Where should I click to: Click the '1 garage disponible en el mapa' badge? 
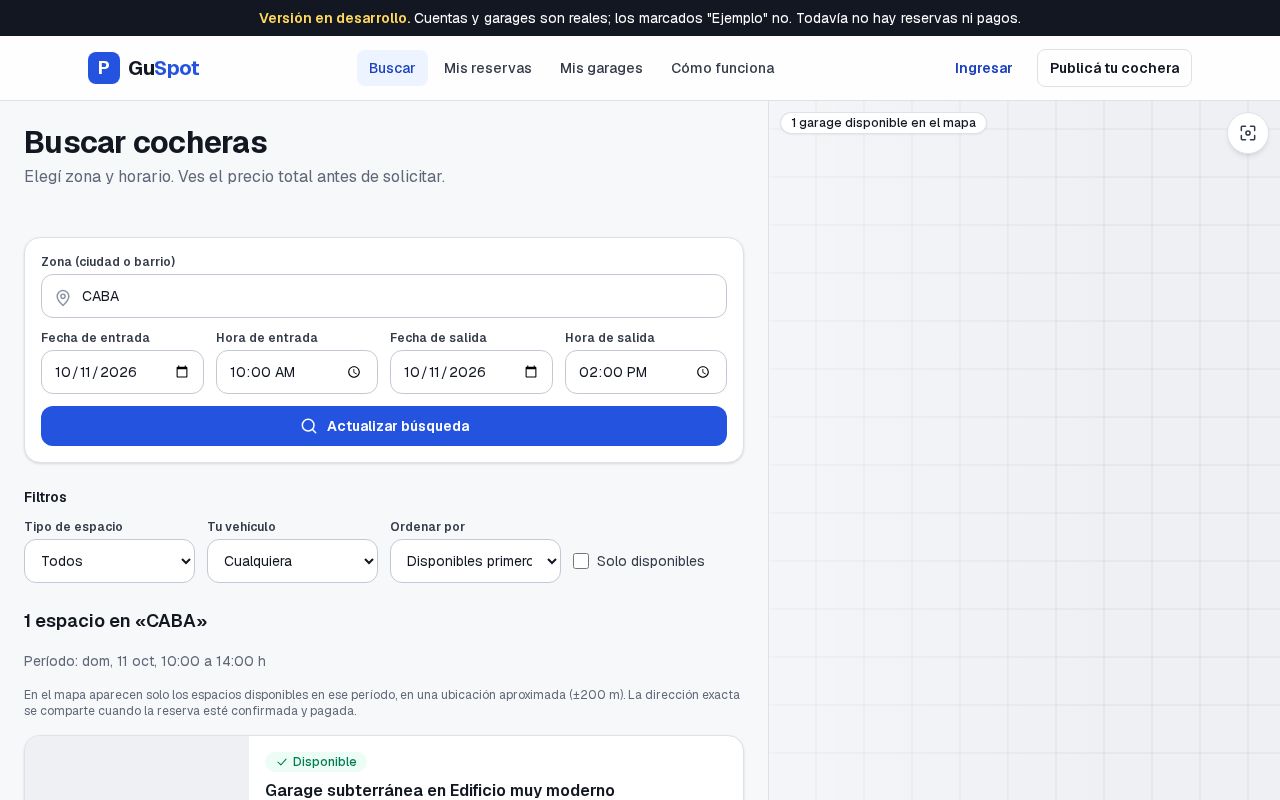click(884, 123)
